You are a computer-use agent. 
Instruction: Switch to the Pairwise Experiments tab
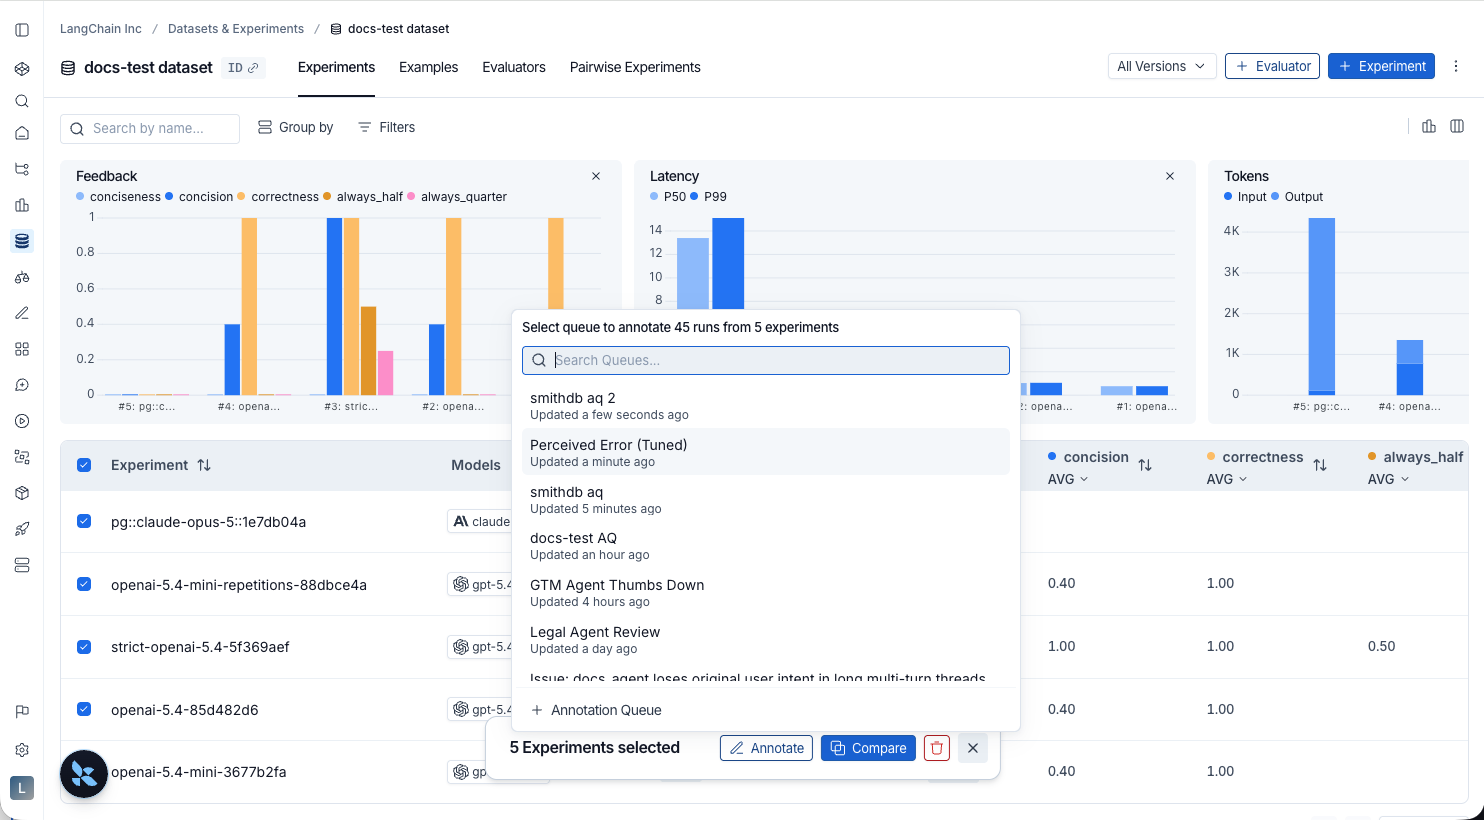[635, 67]
